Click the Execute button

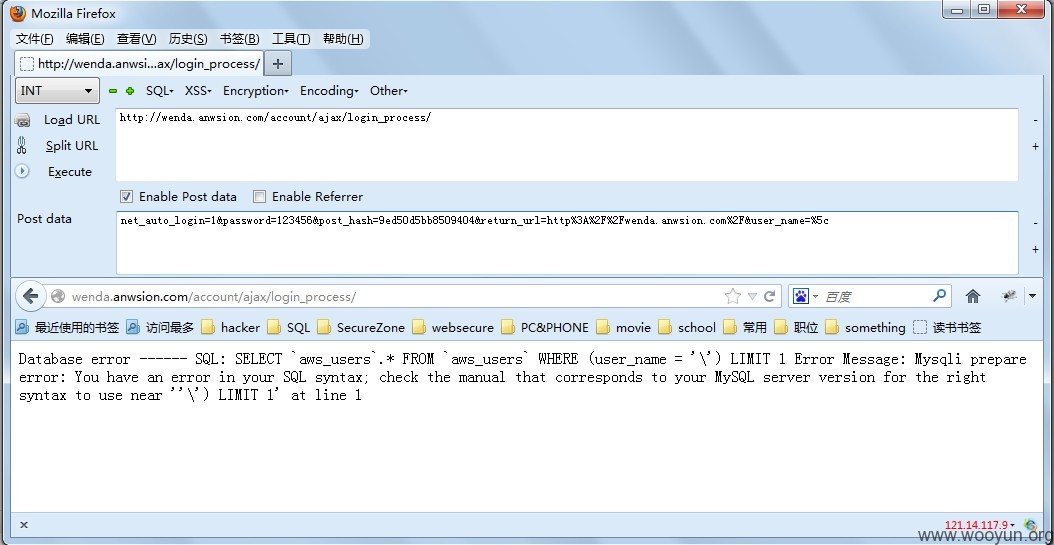69,172
